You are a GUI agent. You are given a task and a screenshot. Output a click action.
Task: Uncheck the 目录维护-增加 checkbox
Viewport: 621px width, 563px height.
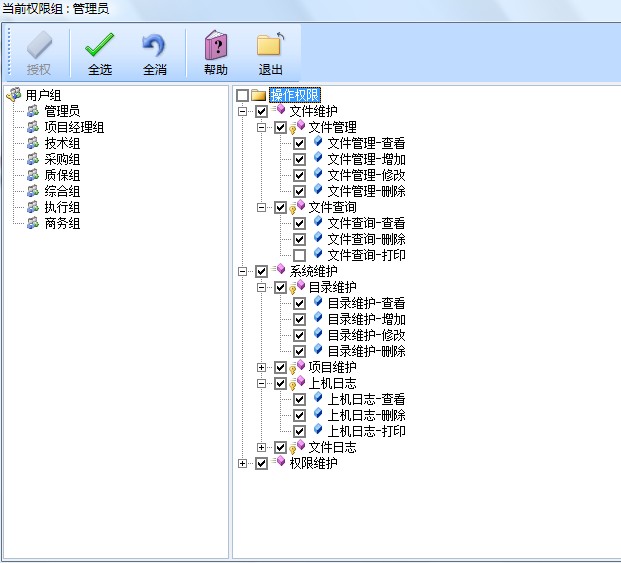point(299,319)
